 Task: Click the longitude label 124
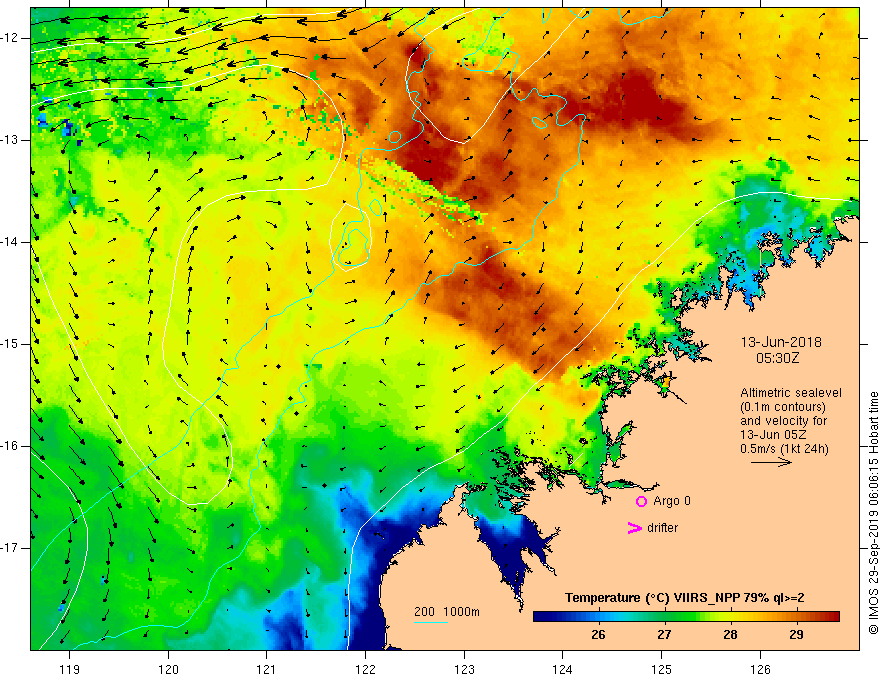click(x=563, y=669)
